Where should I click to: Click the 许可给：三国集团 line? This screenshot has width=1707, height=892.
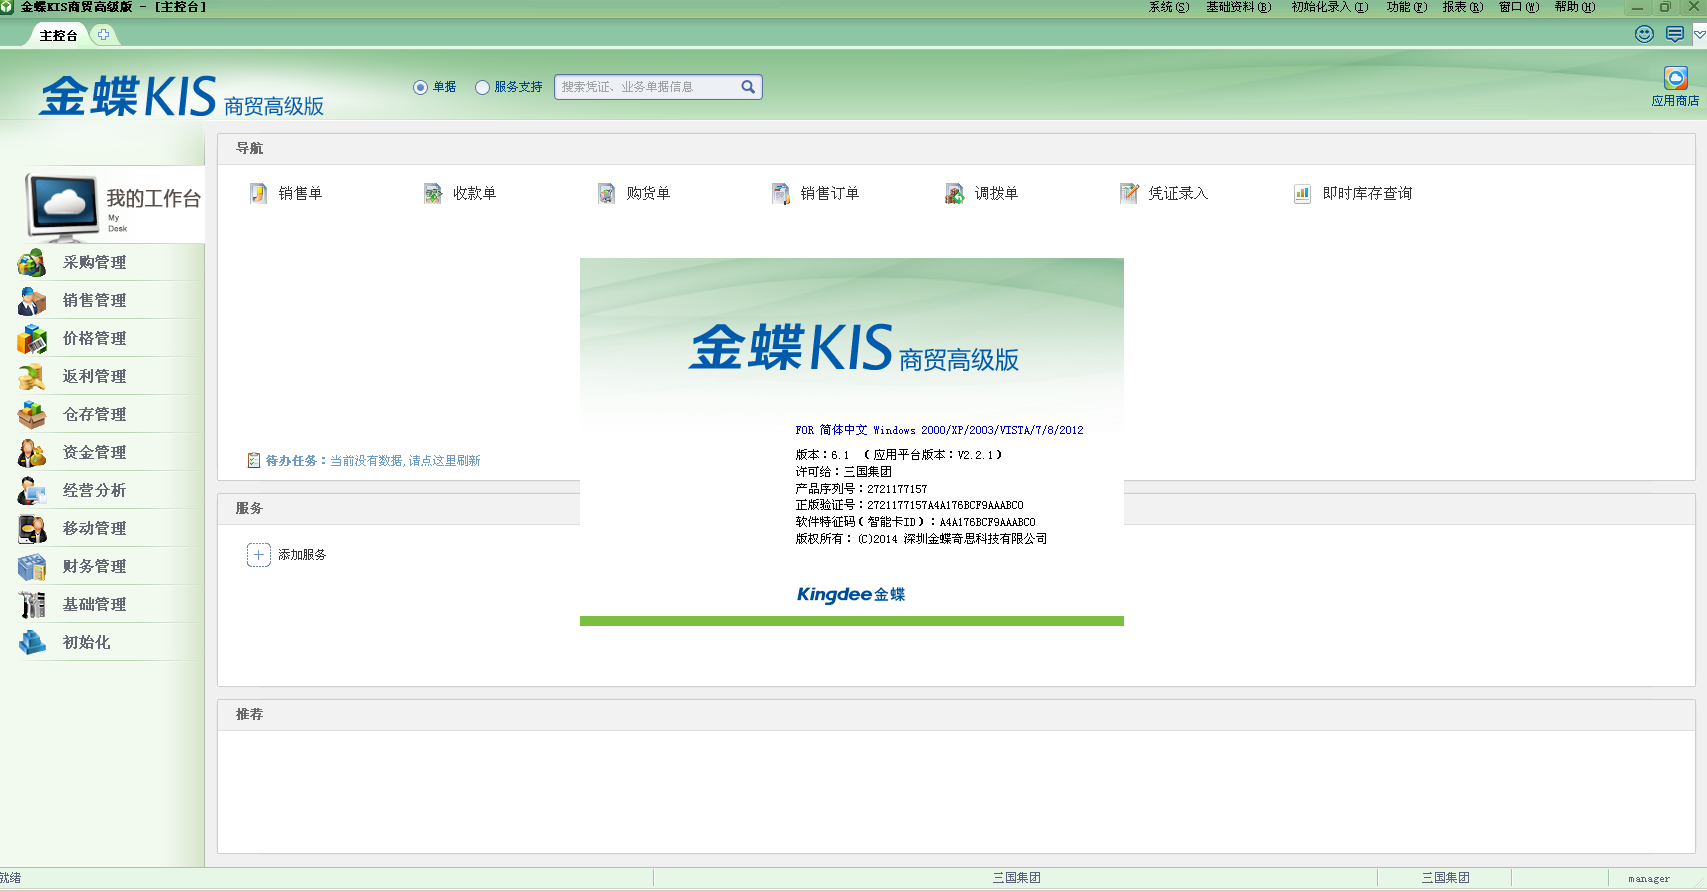click(843, 472)
